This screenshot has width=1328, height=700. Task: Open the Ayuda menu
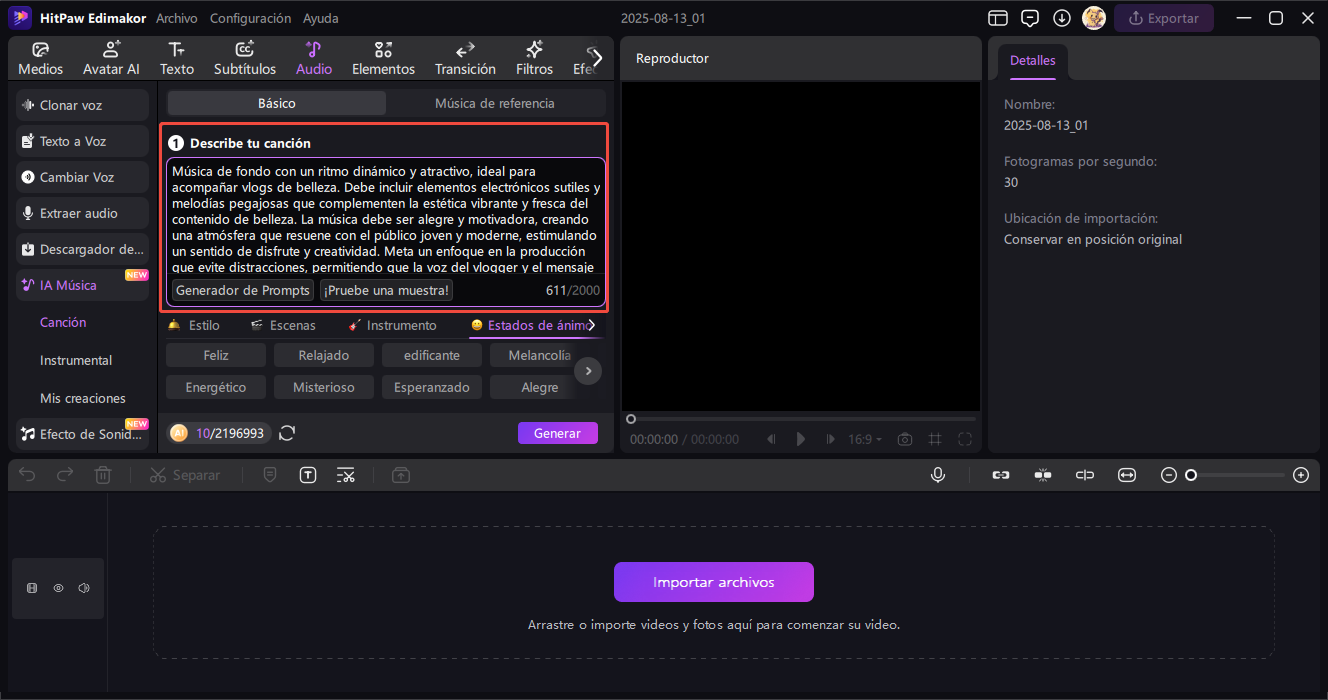[x=321, y=18]
